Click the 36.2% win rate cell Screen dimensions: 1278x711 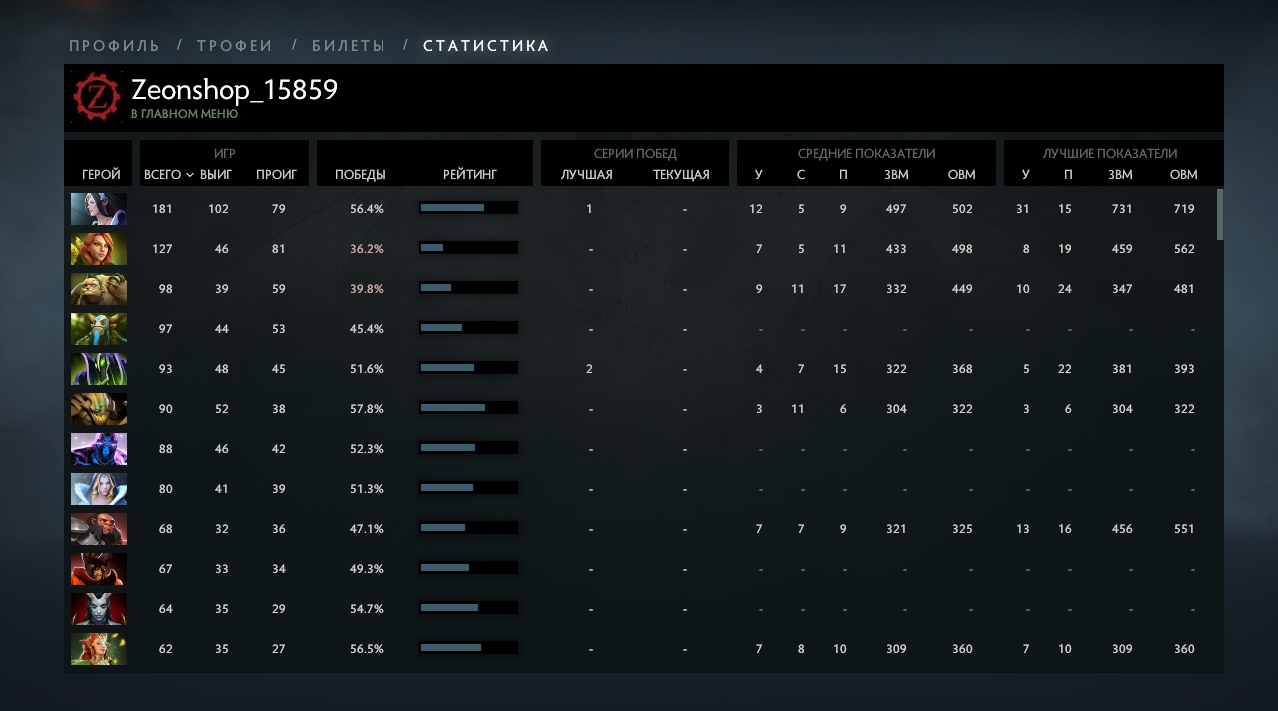(367, 249)
